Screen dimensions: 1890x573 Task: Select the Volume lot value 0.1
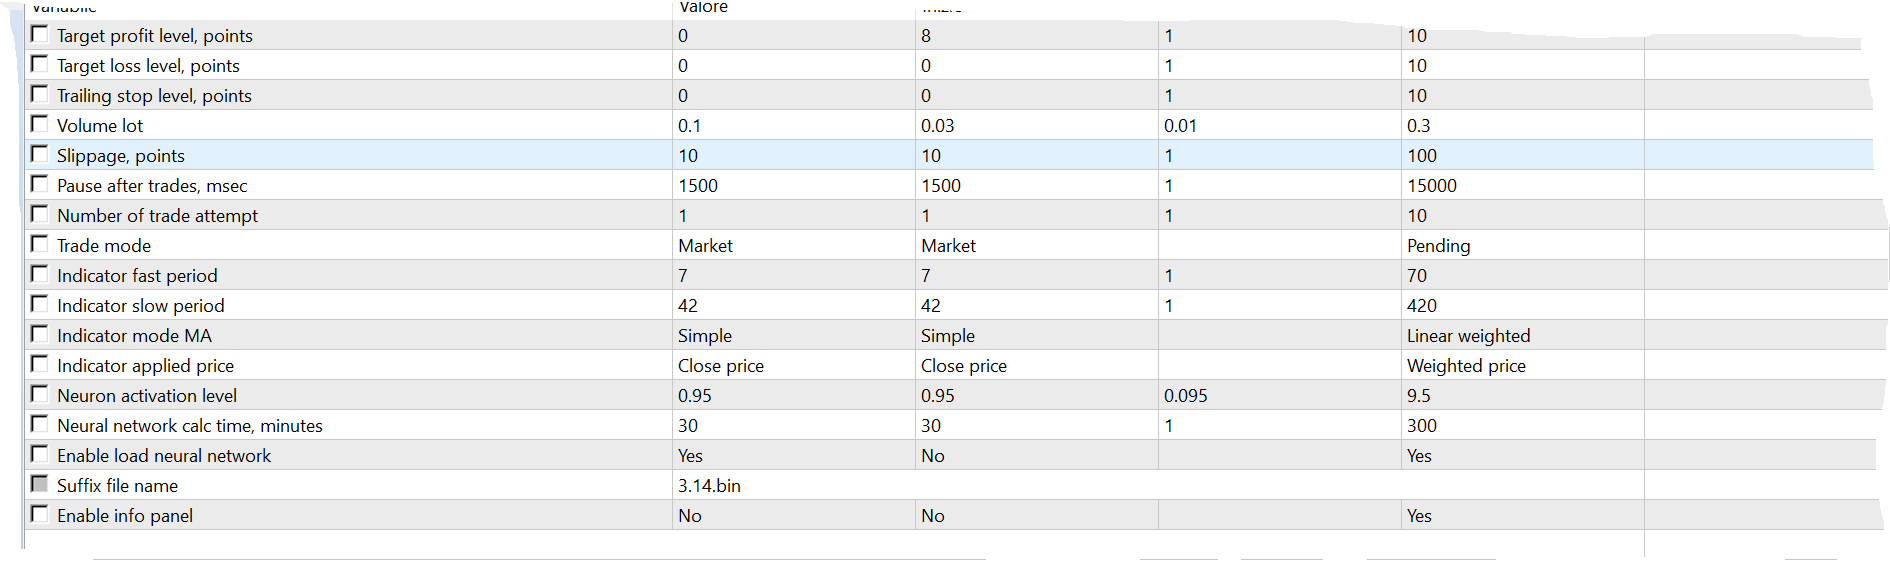pos(690,126)
